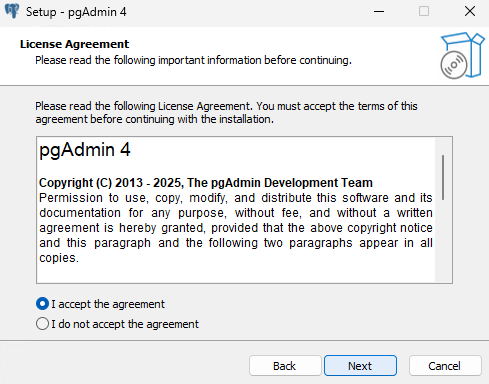Viewport: 489px width, 384px height.
Task: Click inside the license text paragraph
Action: pyautogui.click(x=236, y=228)
